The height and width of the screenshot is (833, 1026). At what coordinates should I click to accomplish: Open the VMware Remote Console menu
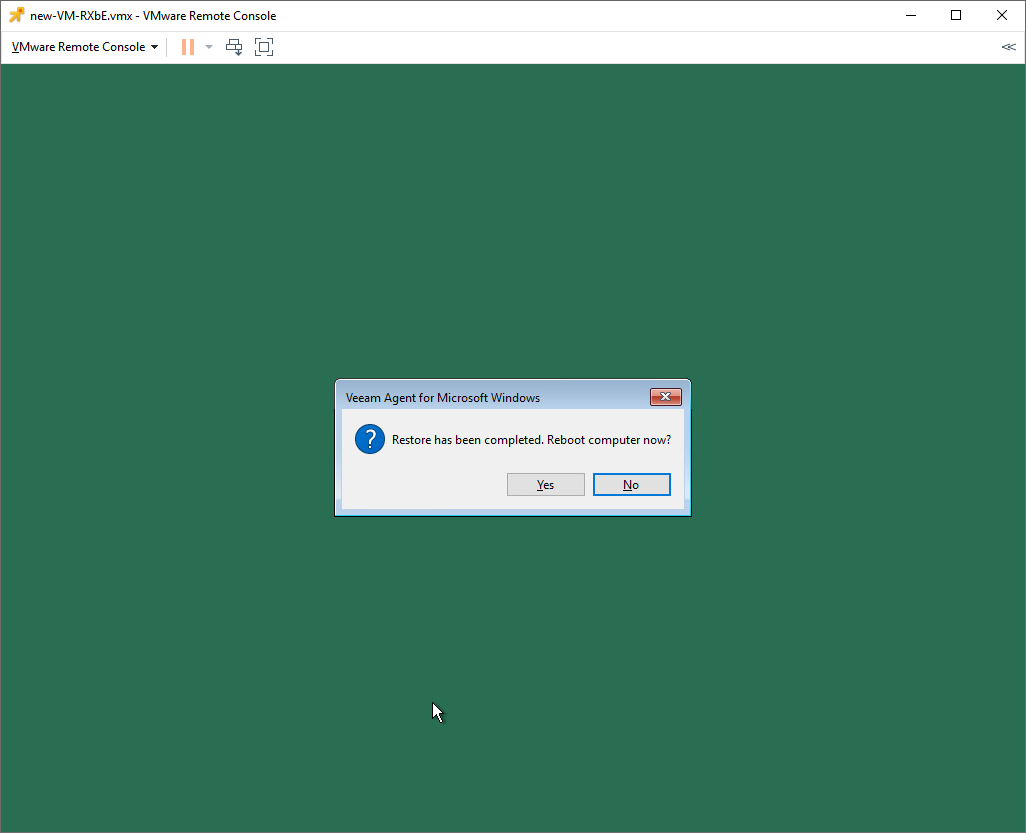click(x=84, y=46)
